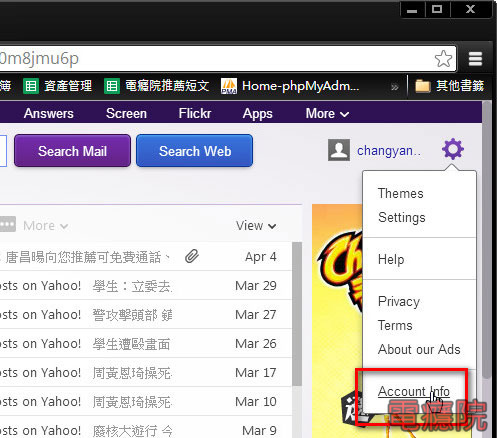
Task: Click the user profile avatar icon
Action: click(339, 150)
